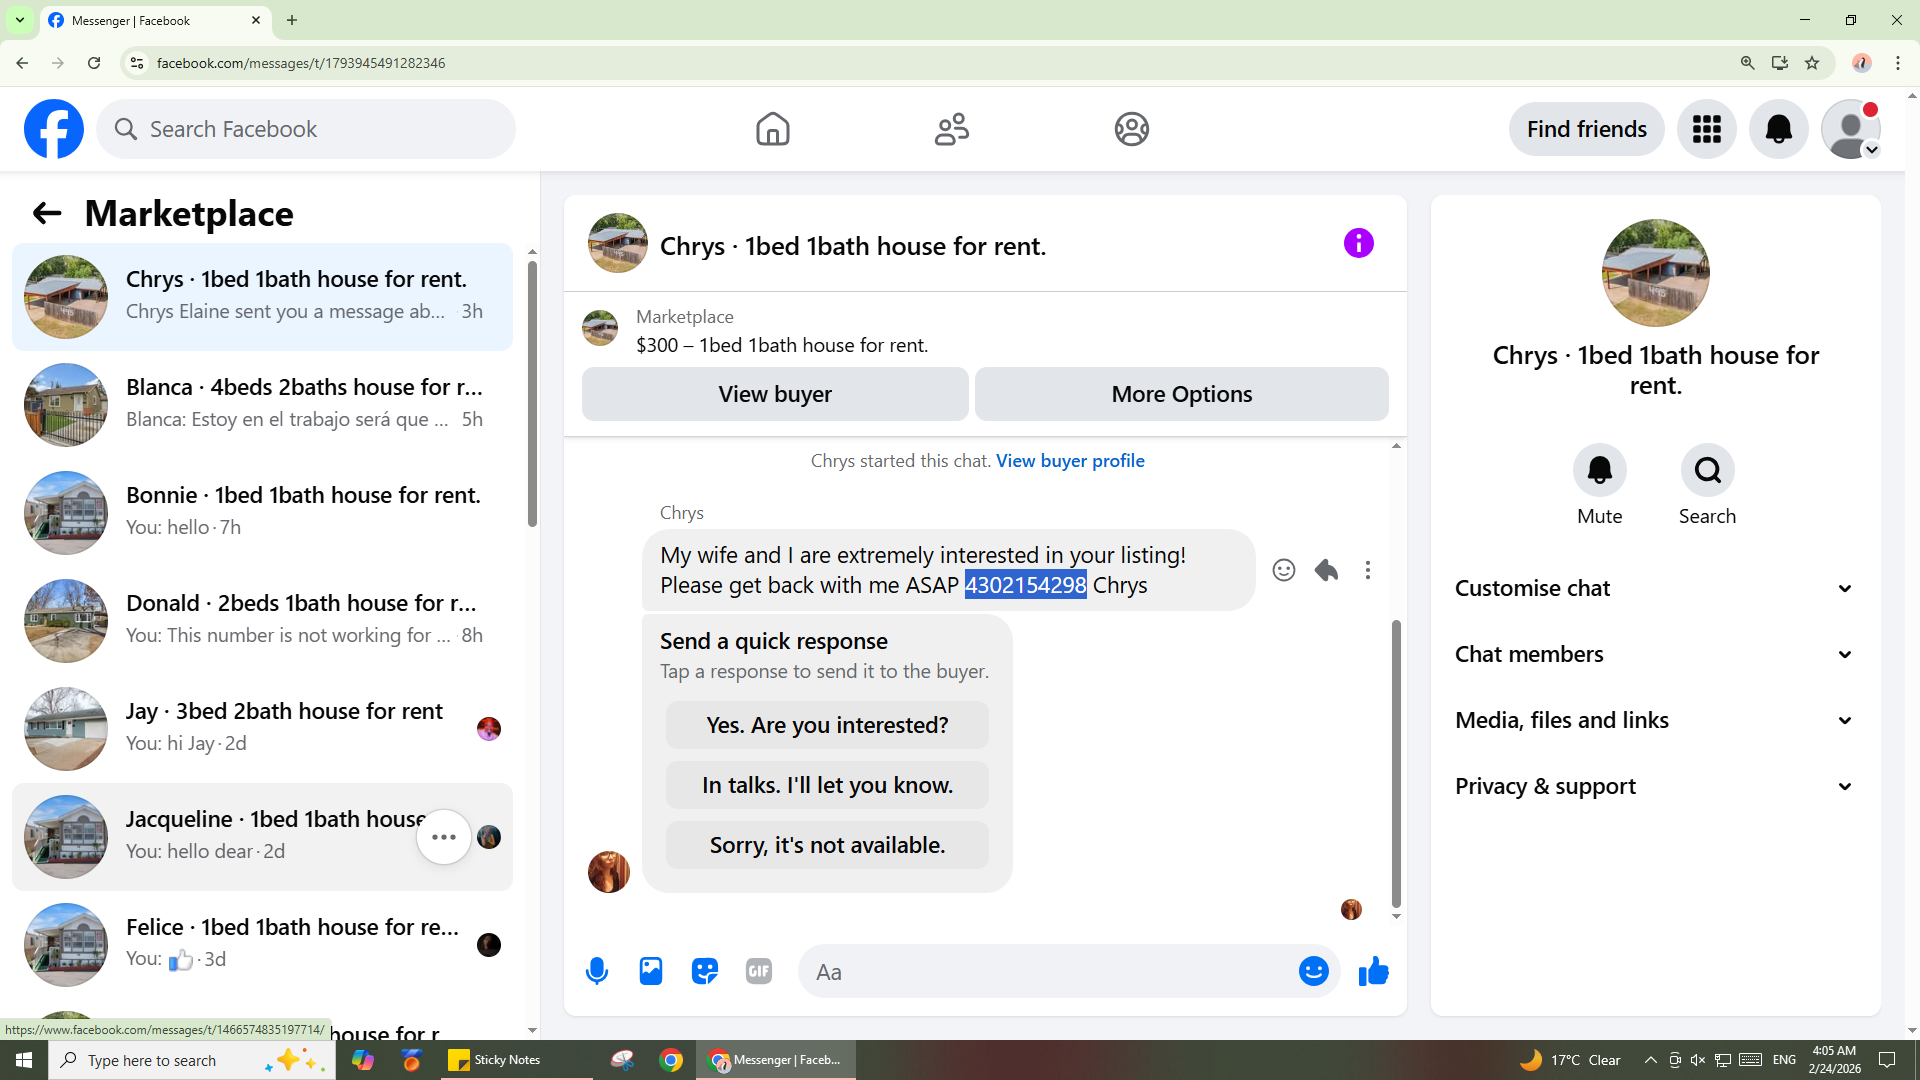Open the sticker picker icon
Image resolution: width=1920 pixels, height=1080 pixels.
pos(705,971)
